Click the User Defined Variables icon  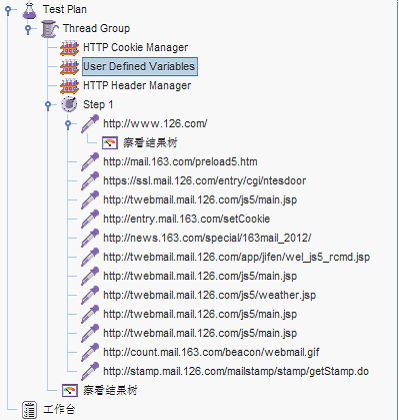[69, 67]
